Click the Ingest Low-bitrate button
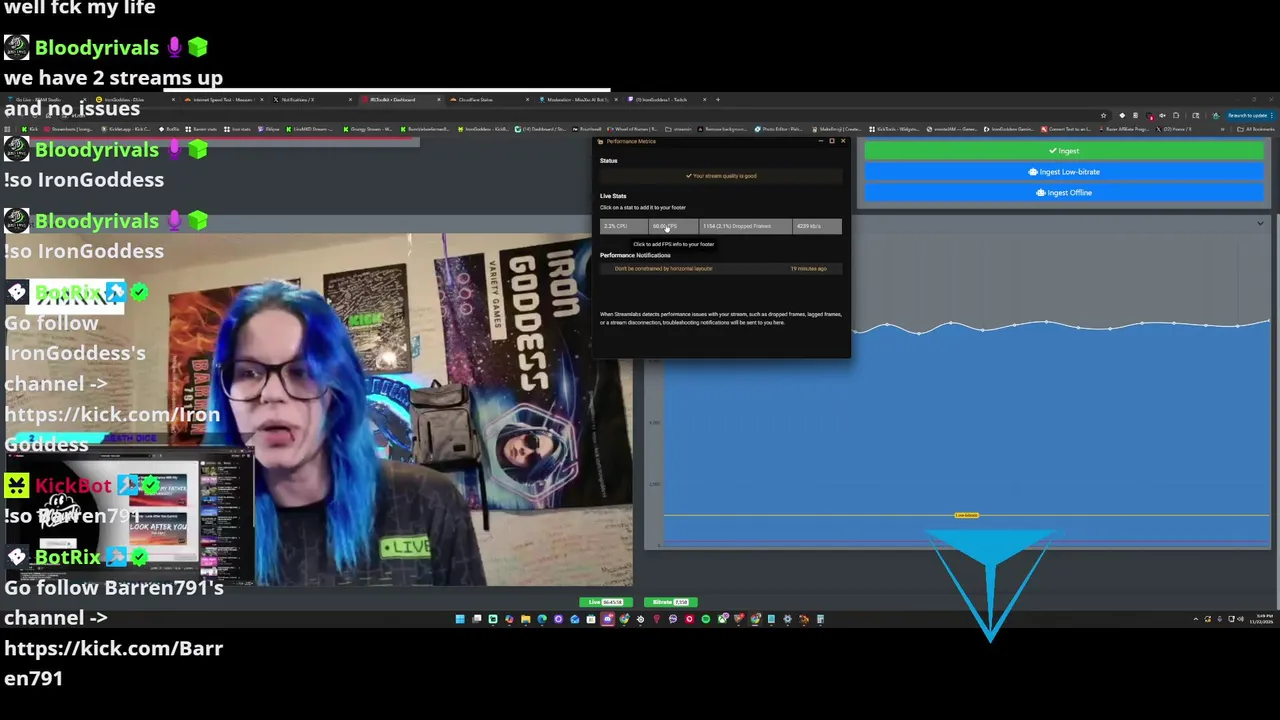Viewport: 1280px width, 720px height. coord(1064,172)
